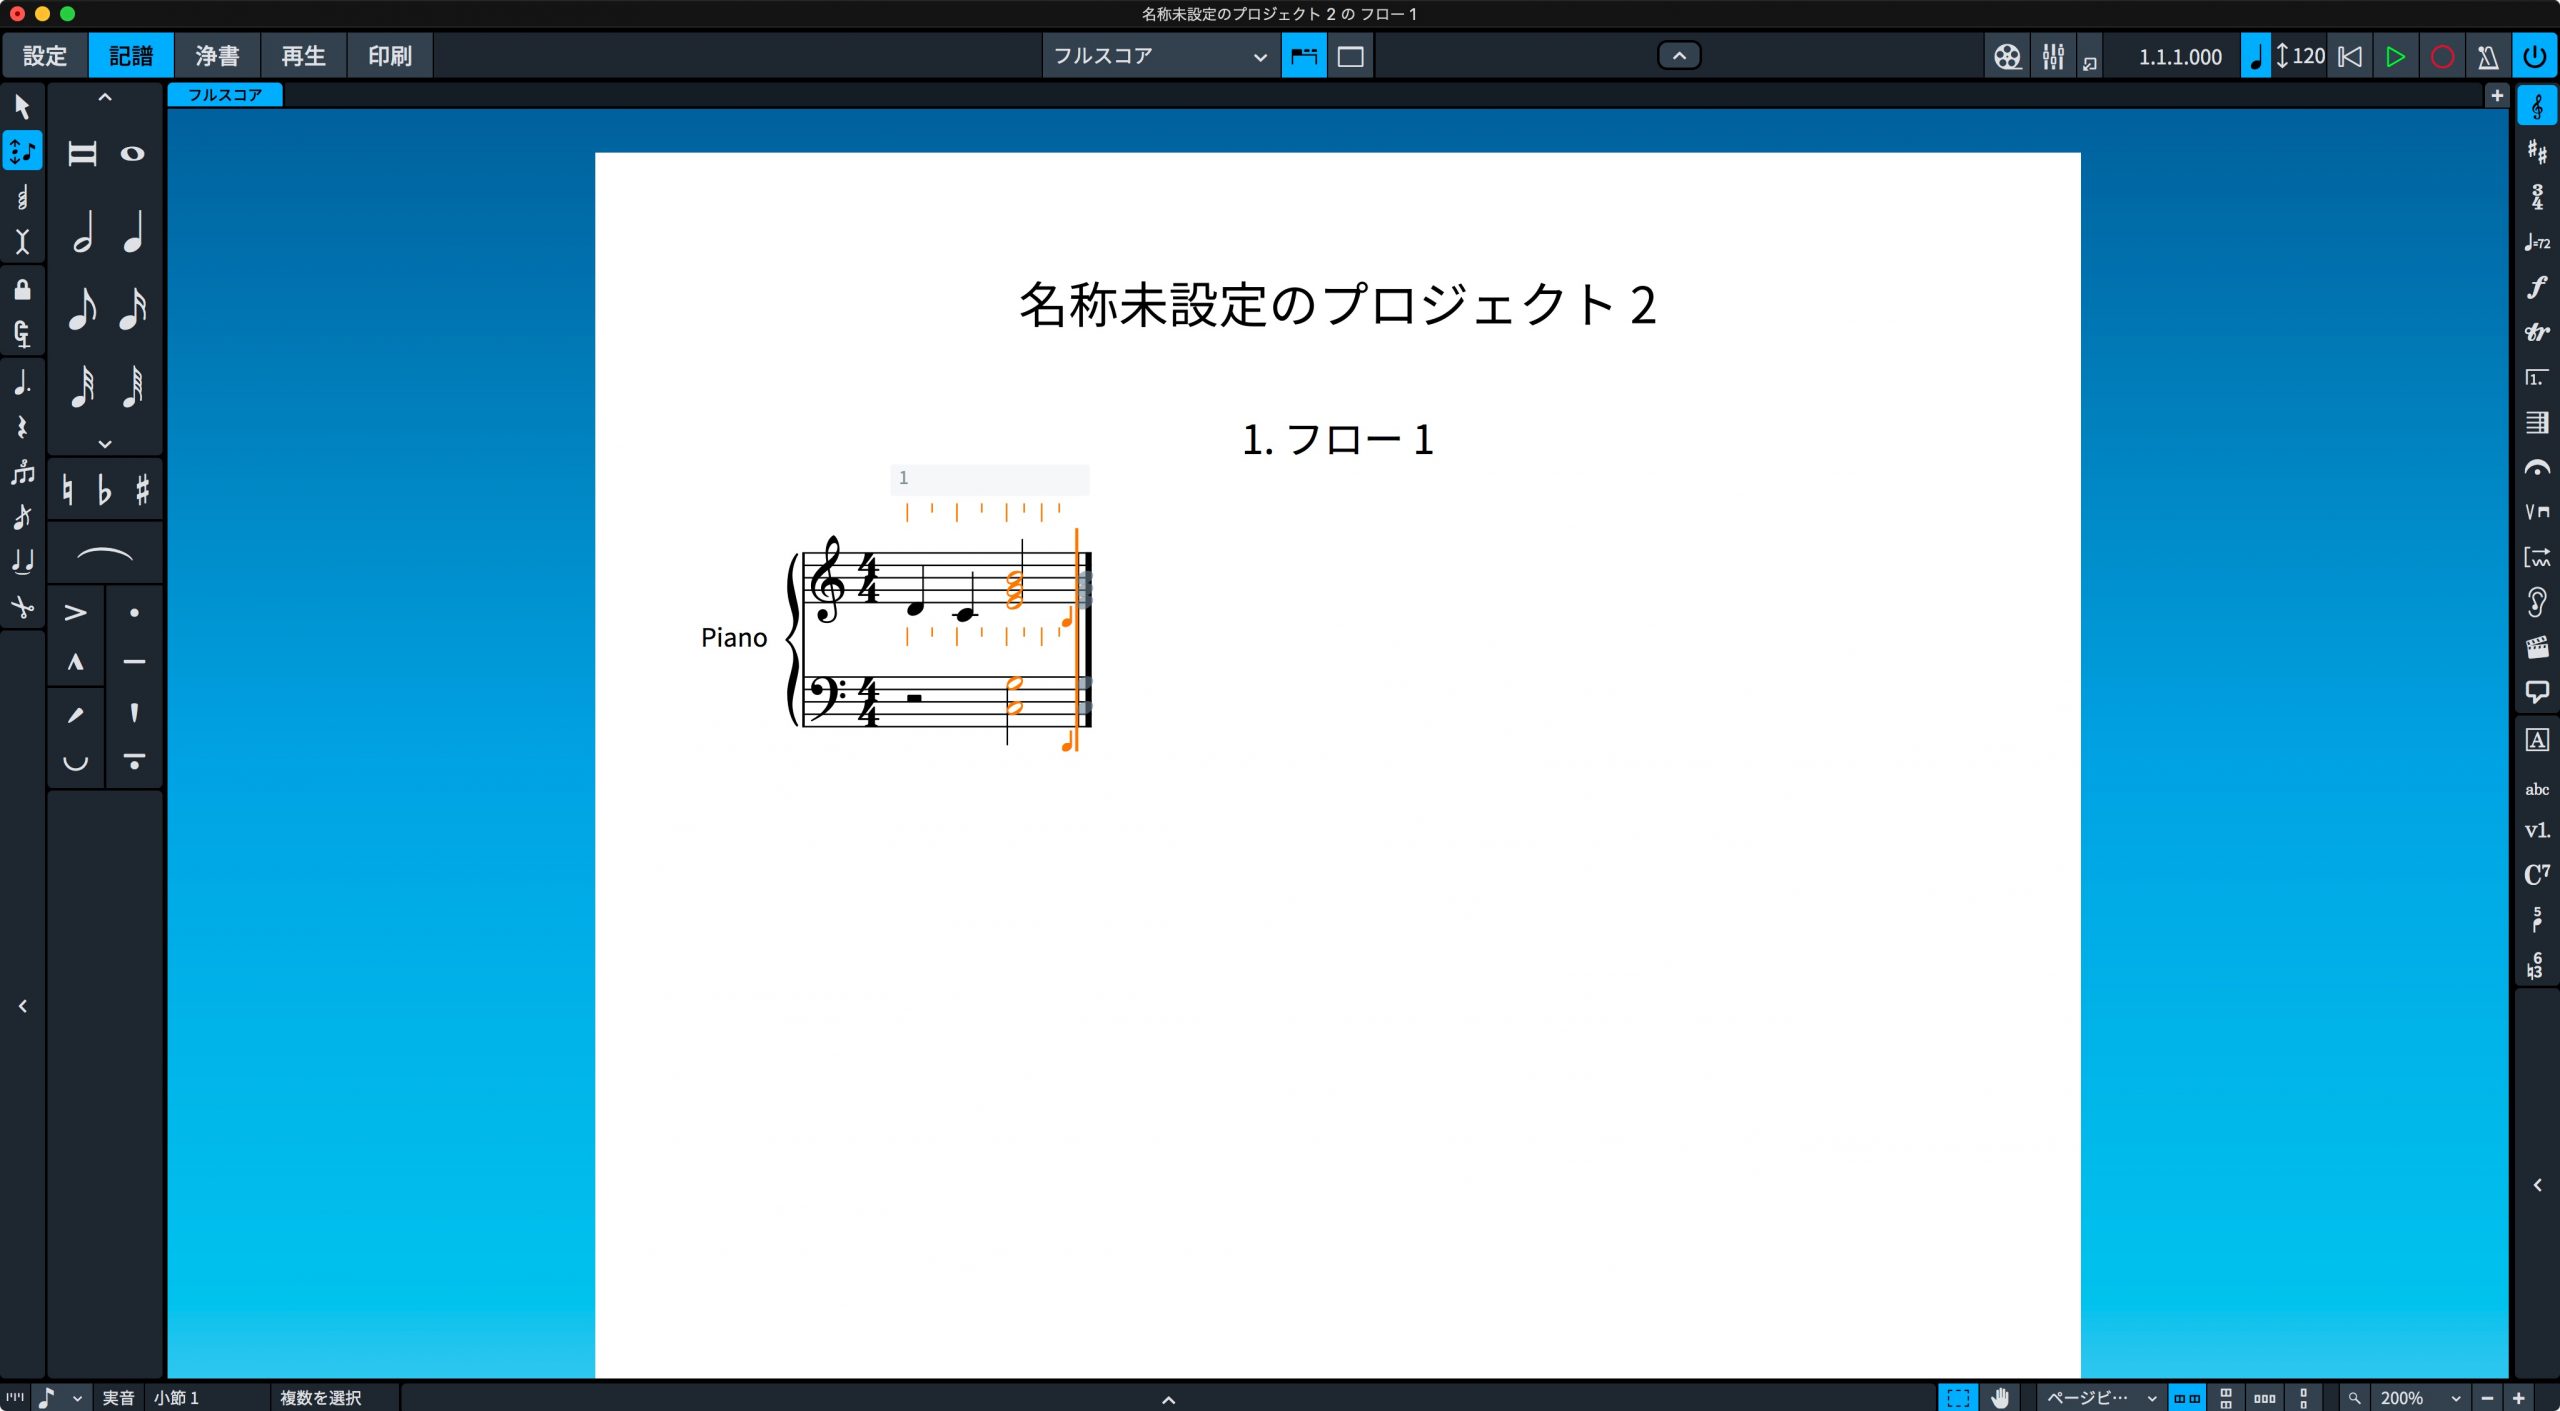2560x1411 pixels.
Task: Add staccato-tenuto articulation
Action: pyautogui.click(x=134, y=762)
